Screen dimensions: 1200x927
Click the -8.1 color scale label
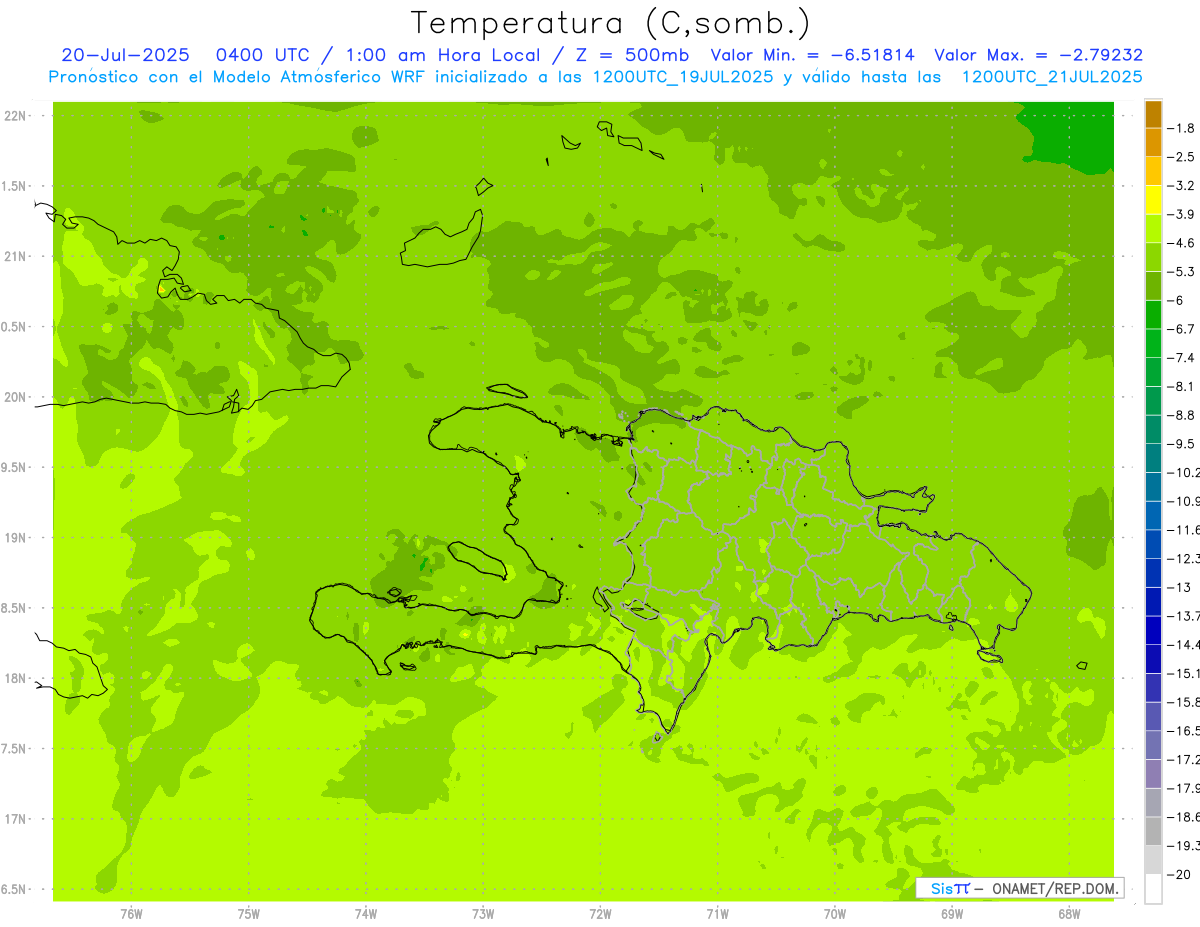[1182, 386]
